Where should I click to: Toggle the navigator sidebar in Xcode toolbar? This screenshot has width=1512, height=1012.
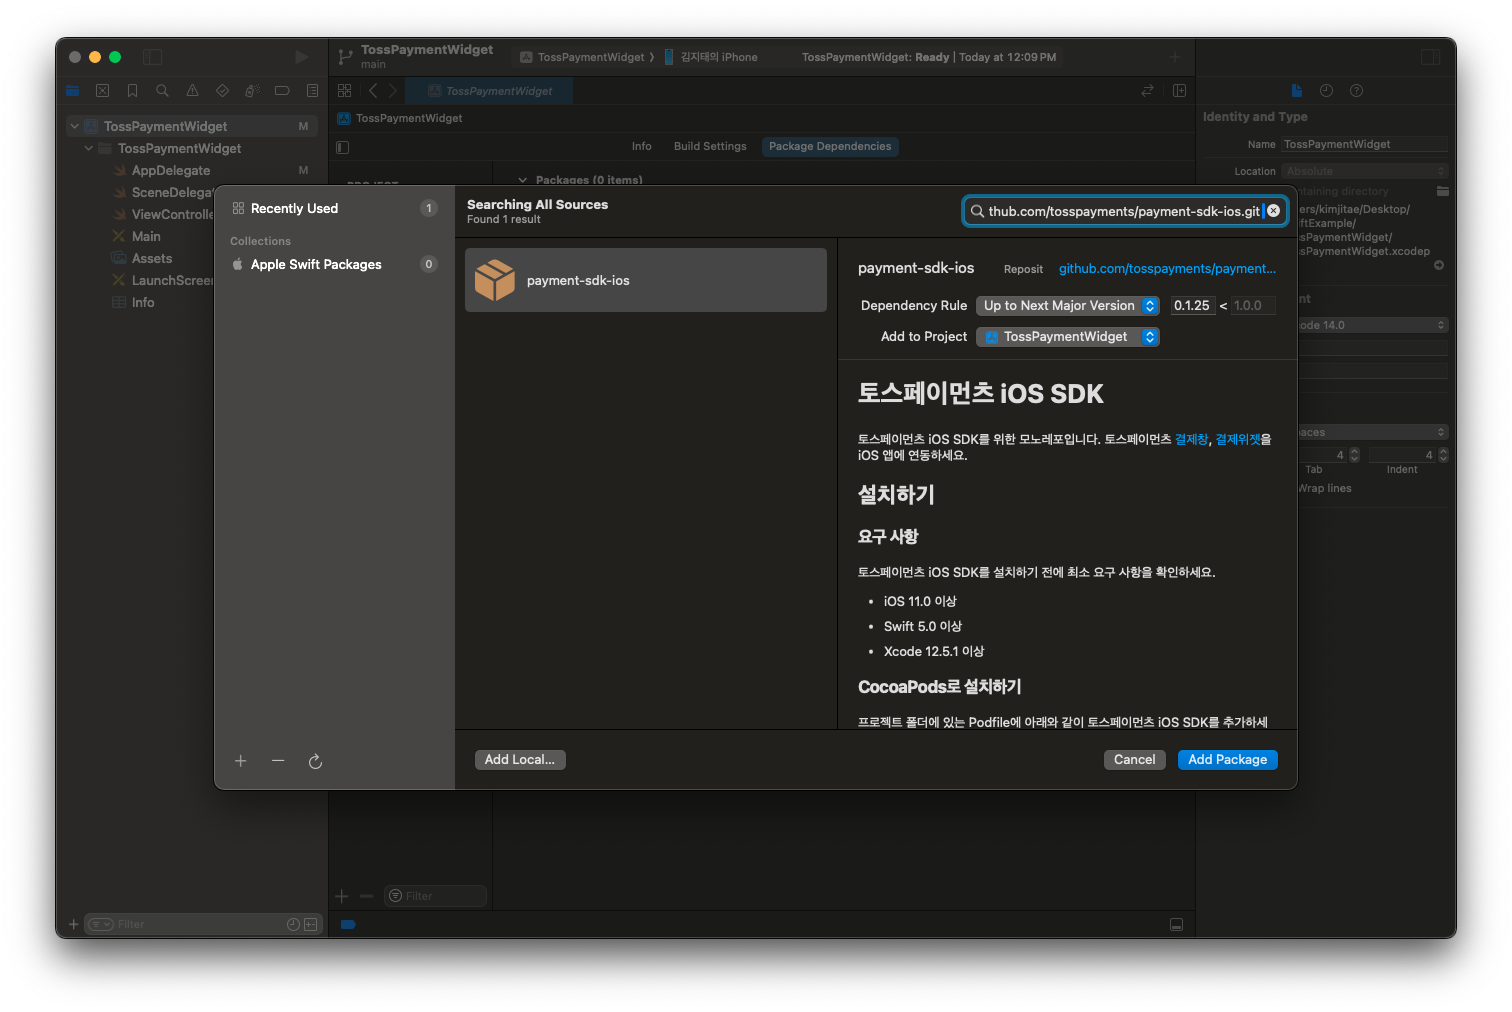152,57
